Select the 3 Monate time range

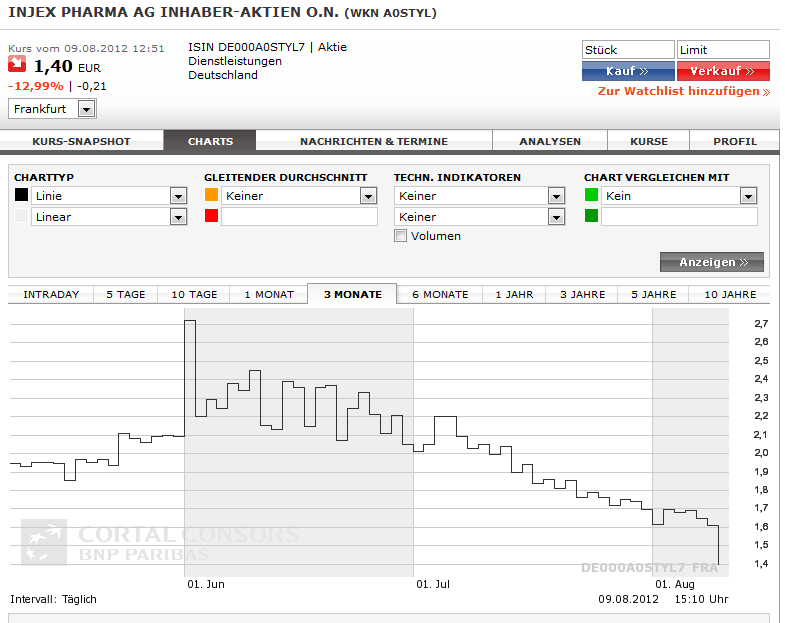point(352,294)
